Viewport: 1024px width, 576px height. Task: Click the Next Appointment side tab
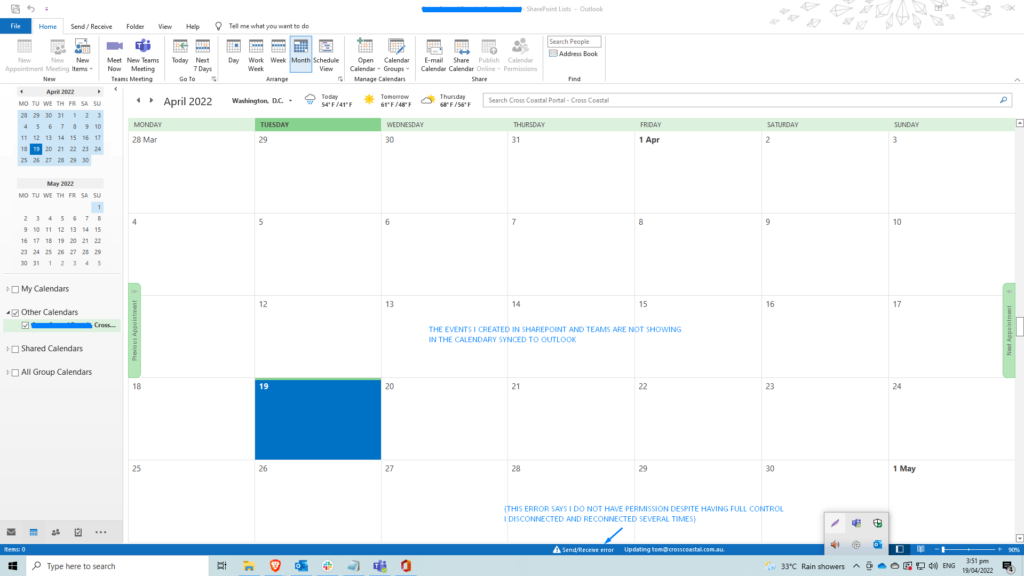1009,330
